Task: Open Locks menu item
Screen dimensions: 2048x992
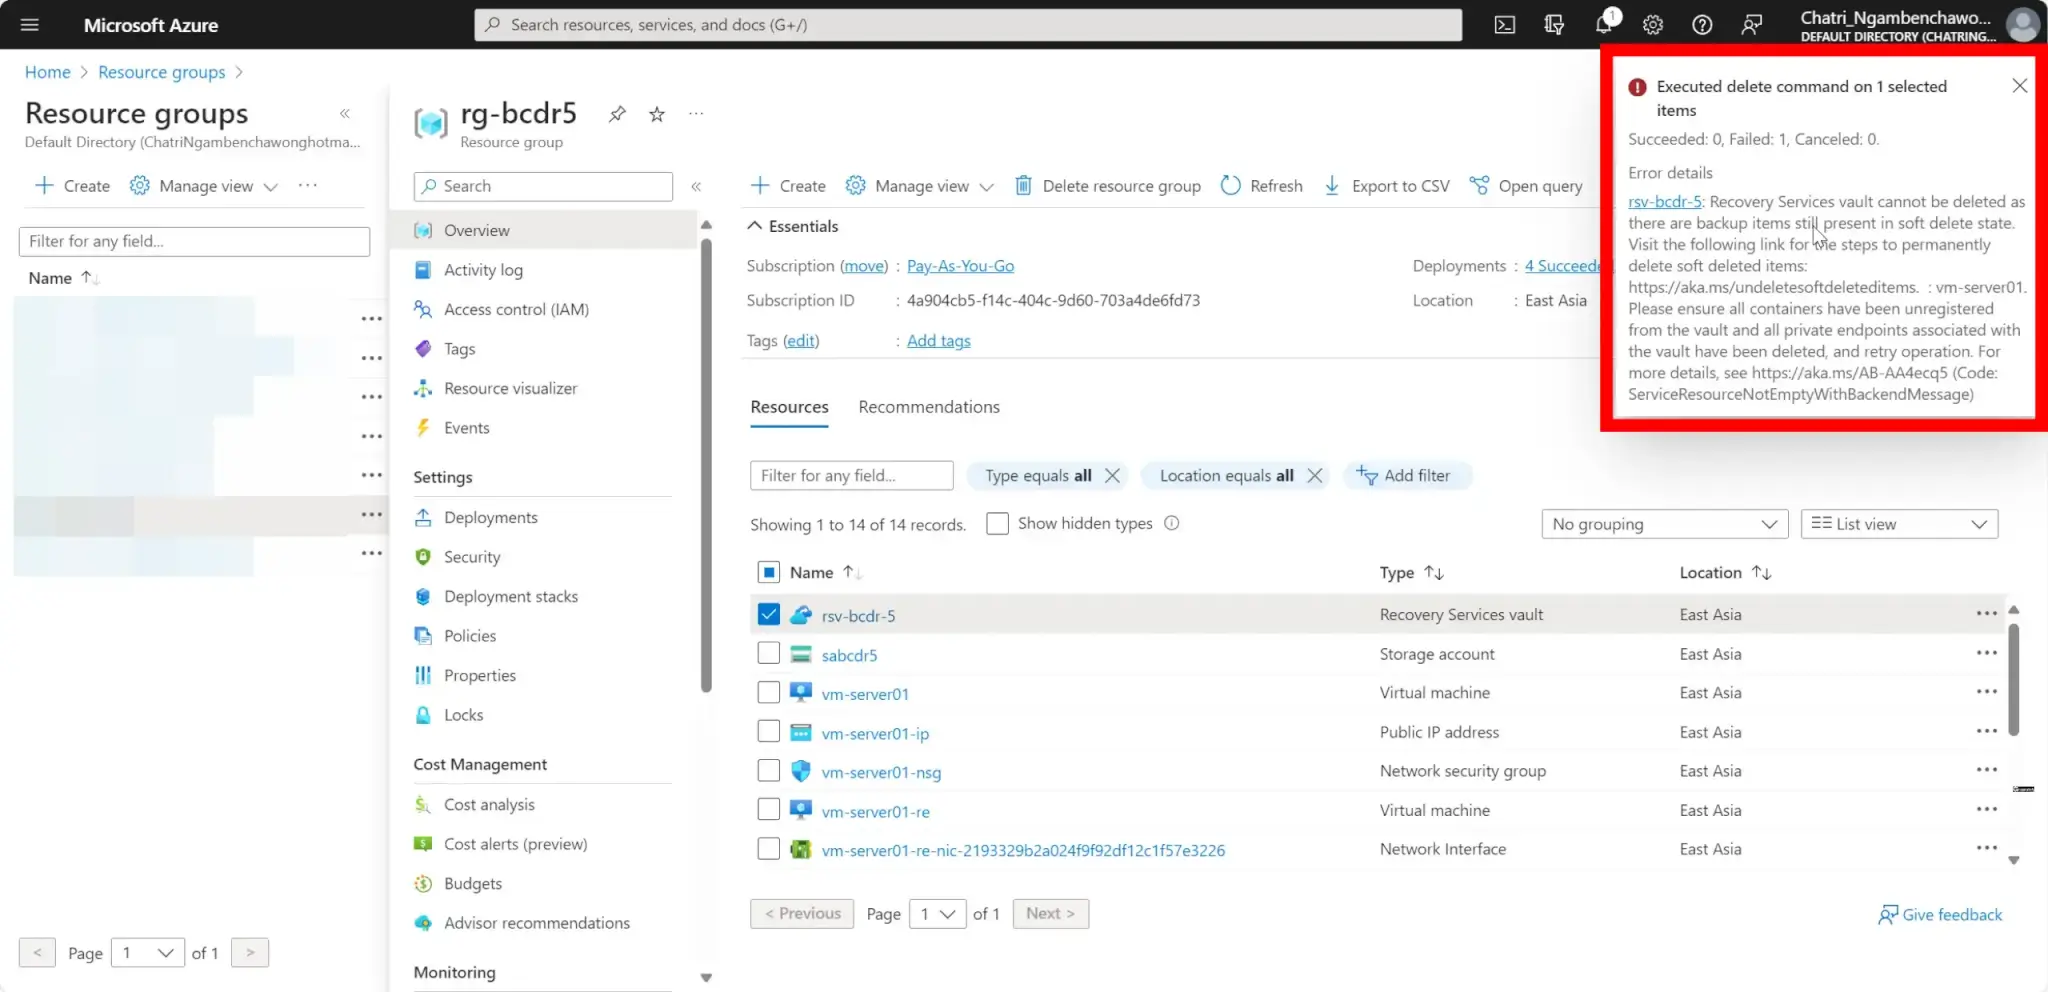Action: click(463, 715)
